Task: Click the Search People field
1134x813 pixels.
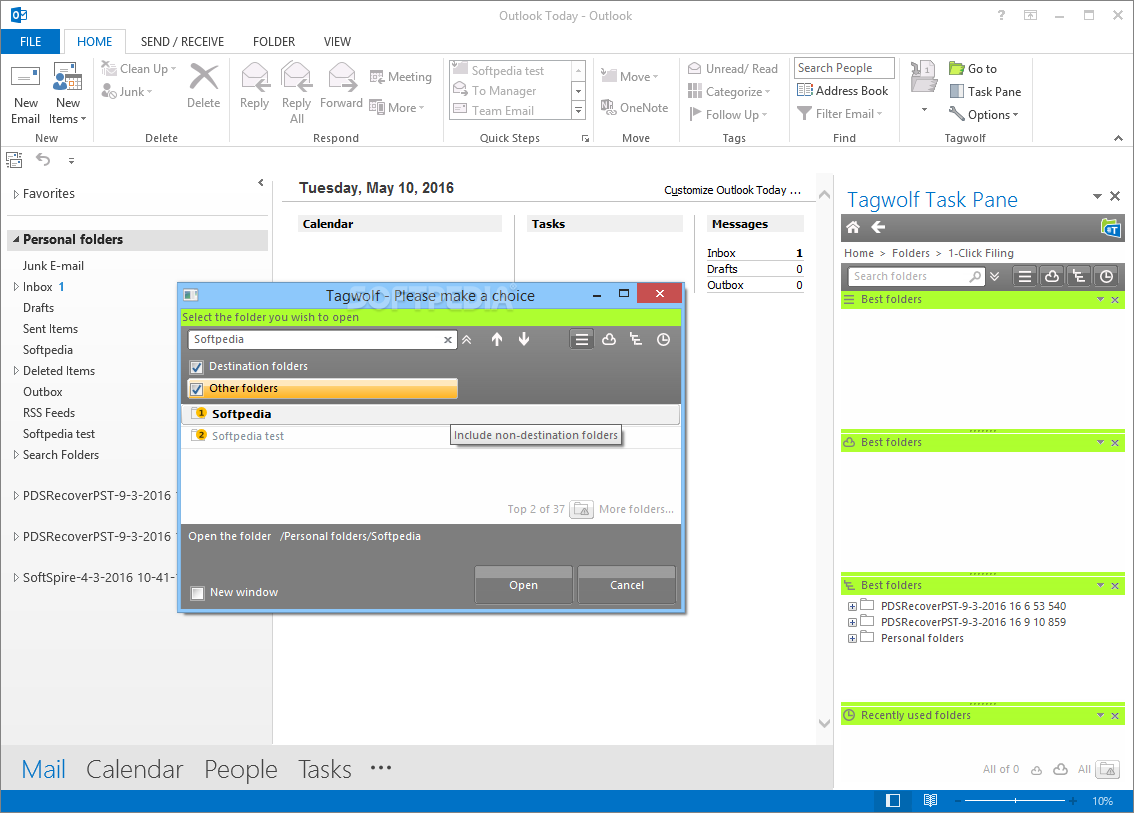Action: tap(844, 68)
